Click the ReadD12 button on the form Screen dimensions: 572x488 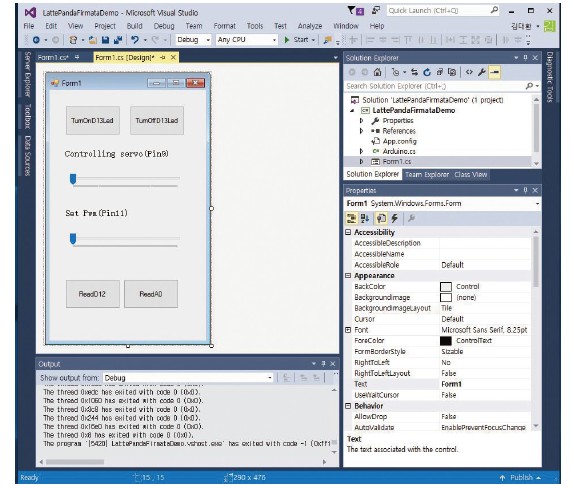tap(93, 294)
